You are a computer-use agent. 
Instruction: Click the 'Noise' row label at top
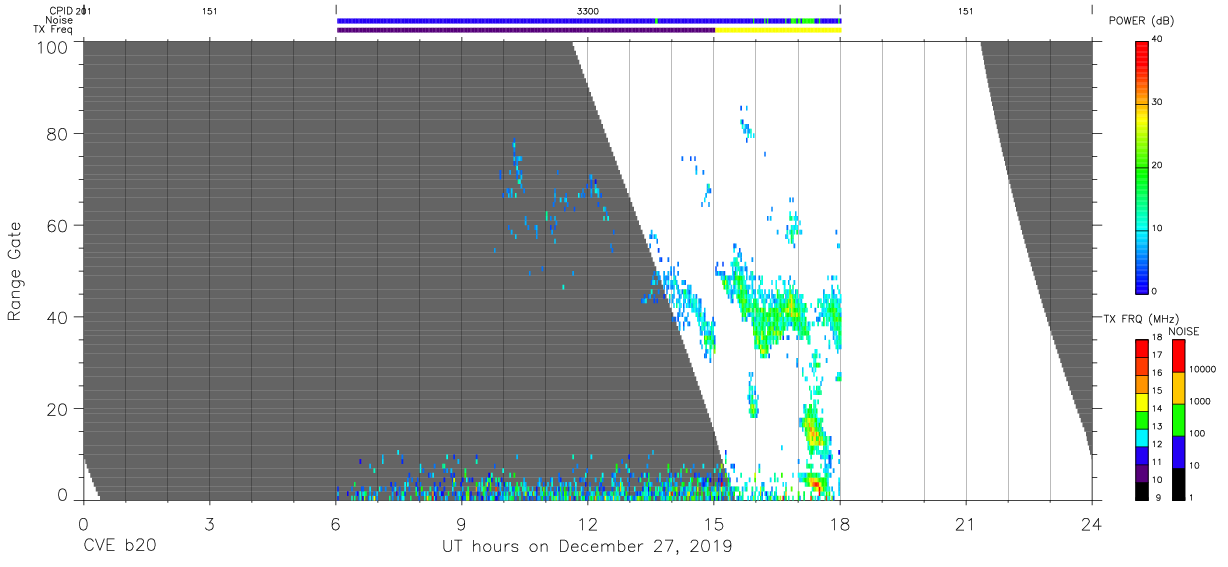[x=61, y=20]
